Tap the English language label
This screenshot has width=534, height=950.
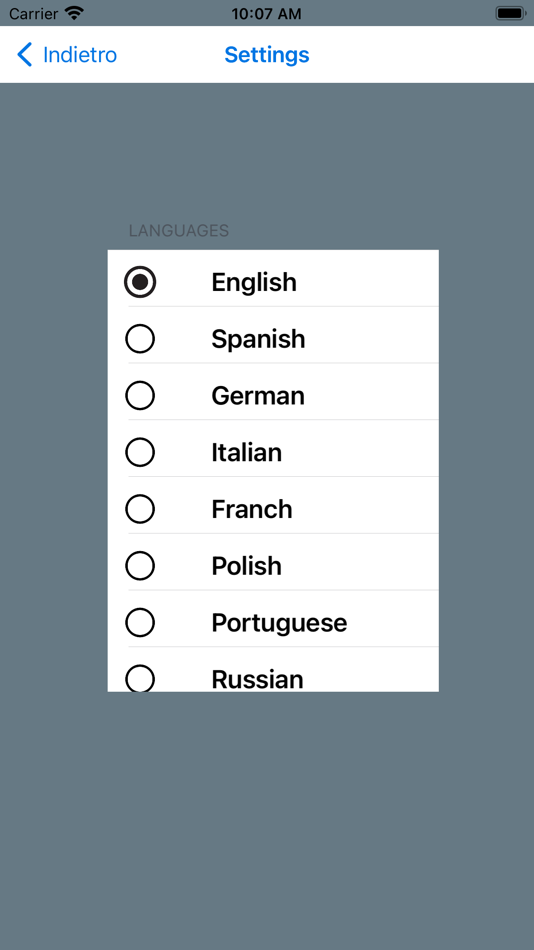[254, 282]
